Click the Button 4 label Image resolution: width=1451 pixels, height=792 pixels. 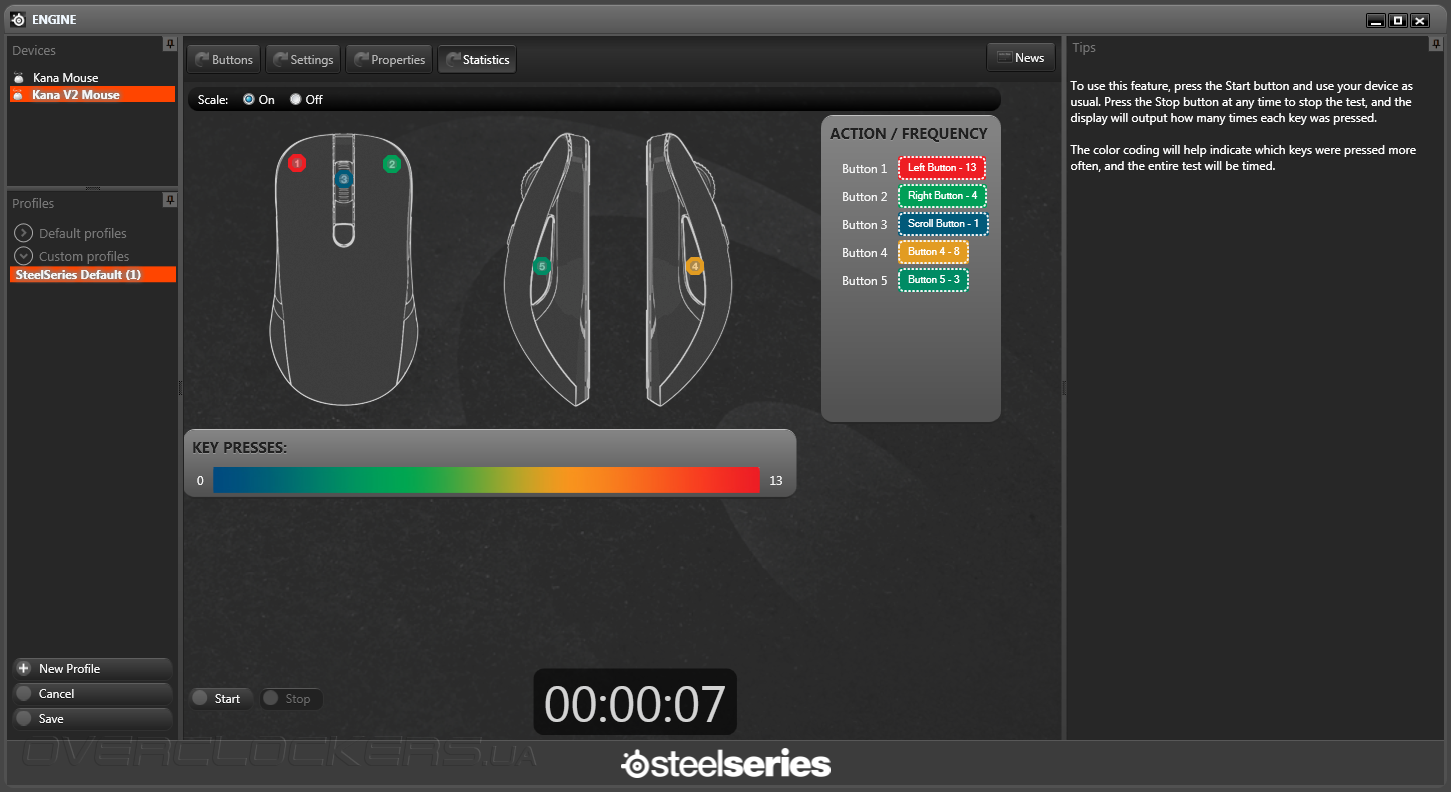click(865, 253)
